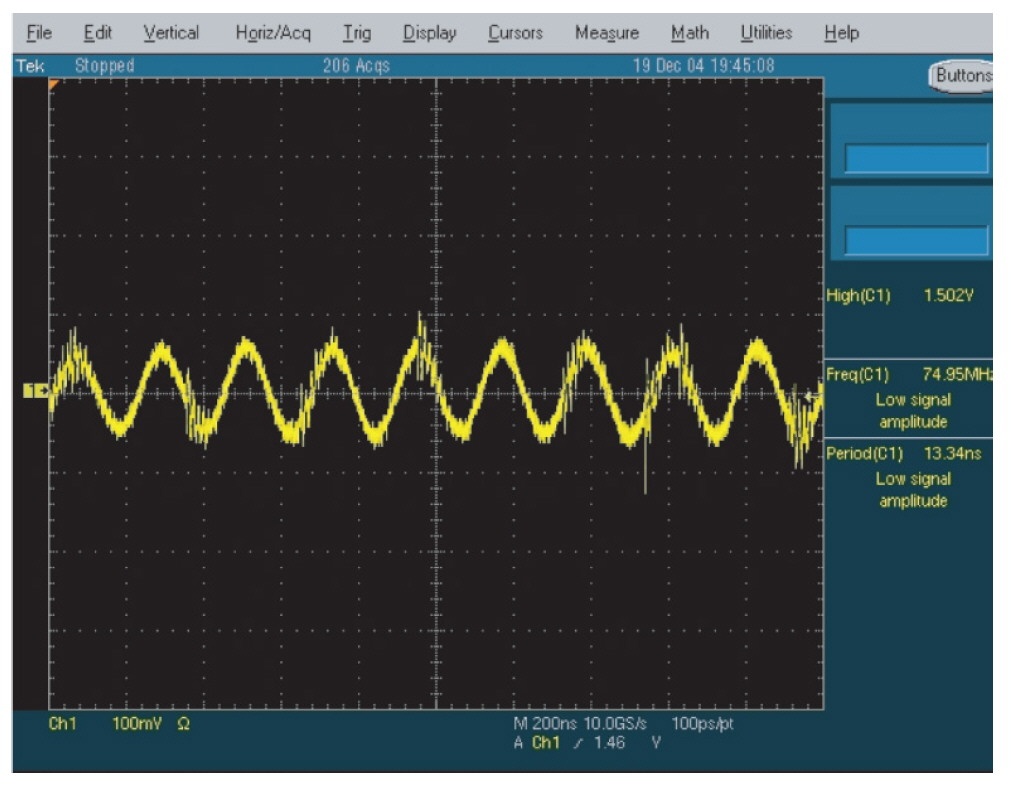Open the Trig menu
The width and height of the screenshot is (1011, 785).
coord(357,33)
